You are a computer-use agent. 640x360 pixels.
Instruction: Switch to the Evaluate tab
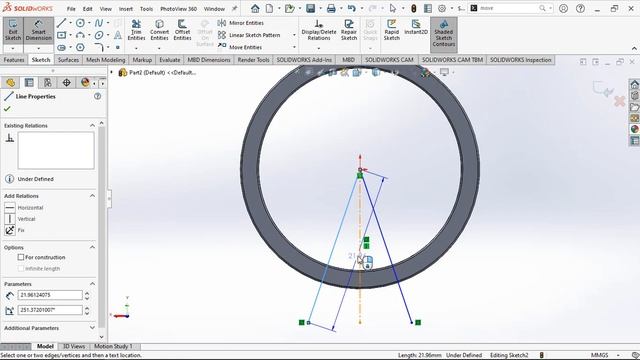coord(170,60)
